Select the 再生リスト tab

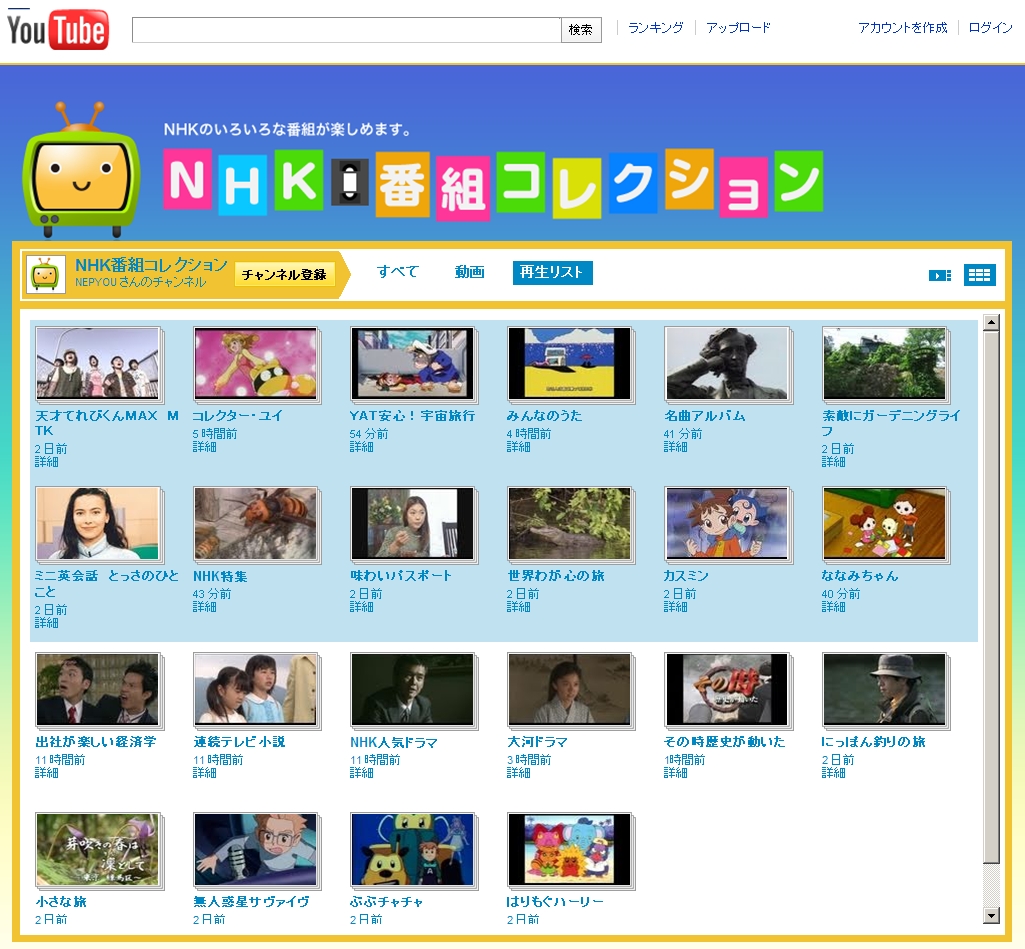pyautogui.click(x=552, y=273)
